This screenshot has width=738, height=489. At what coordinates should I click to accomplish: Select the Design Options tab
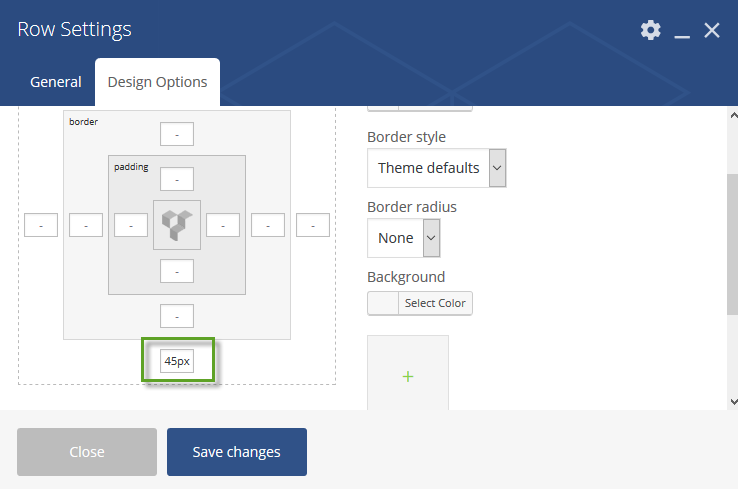coord(158,82)
